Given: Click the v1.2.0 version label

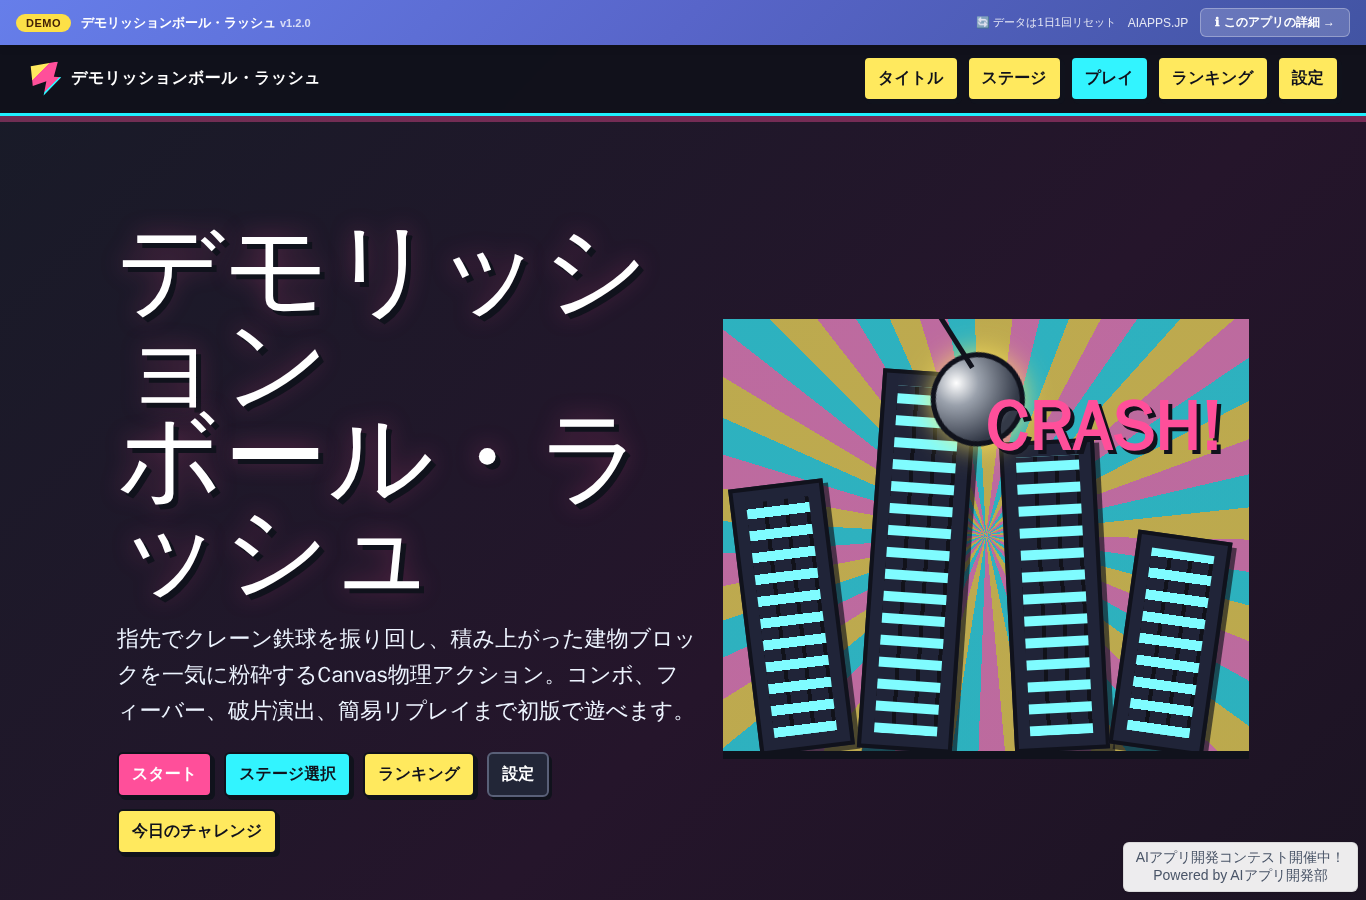Looking at the screenshot, I should tap(295, 23).
